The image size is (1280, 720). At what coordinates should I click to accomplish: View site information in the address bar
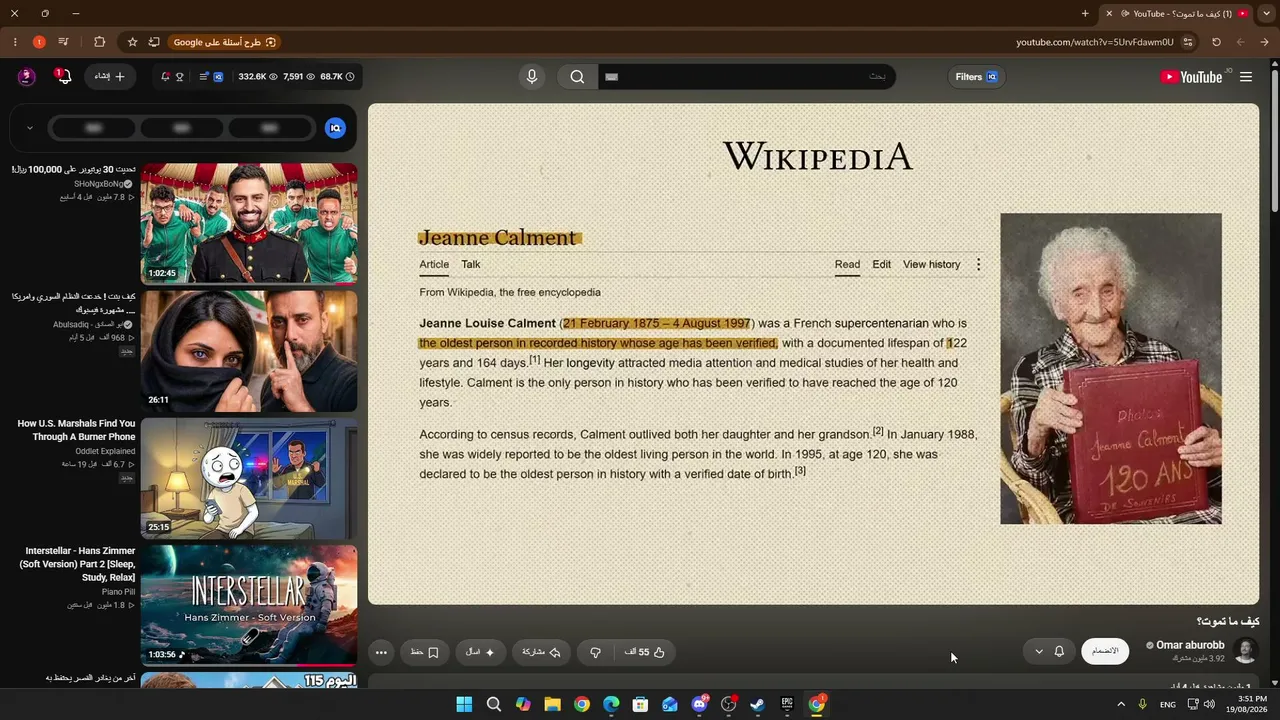1188,42
